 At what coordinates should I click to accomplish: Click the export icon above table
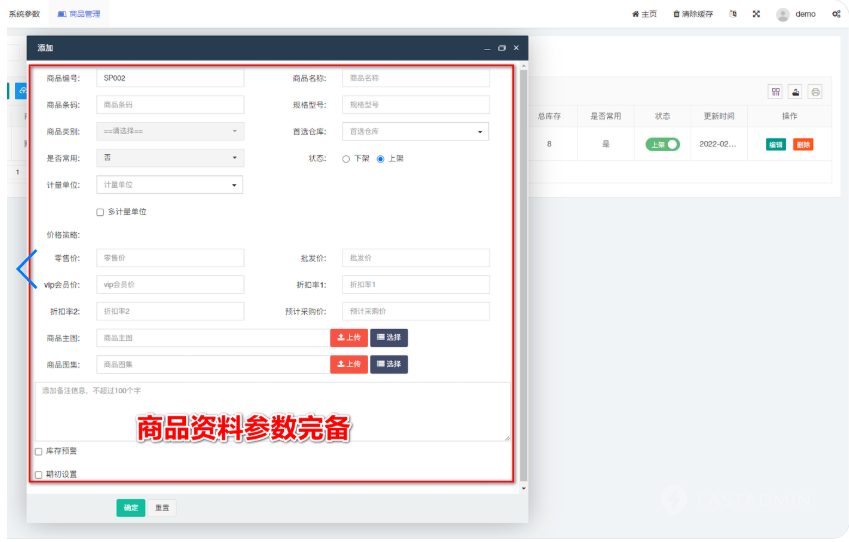point(795,92)
